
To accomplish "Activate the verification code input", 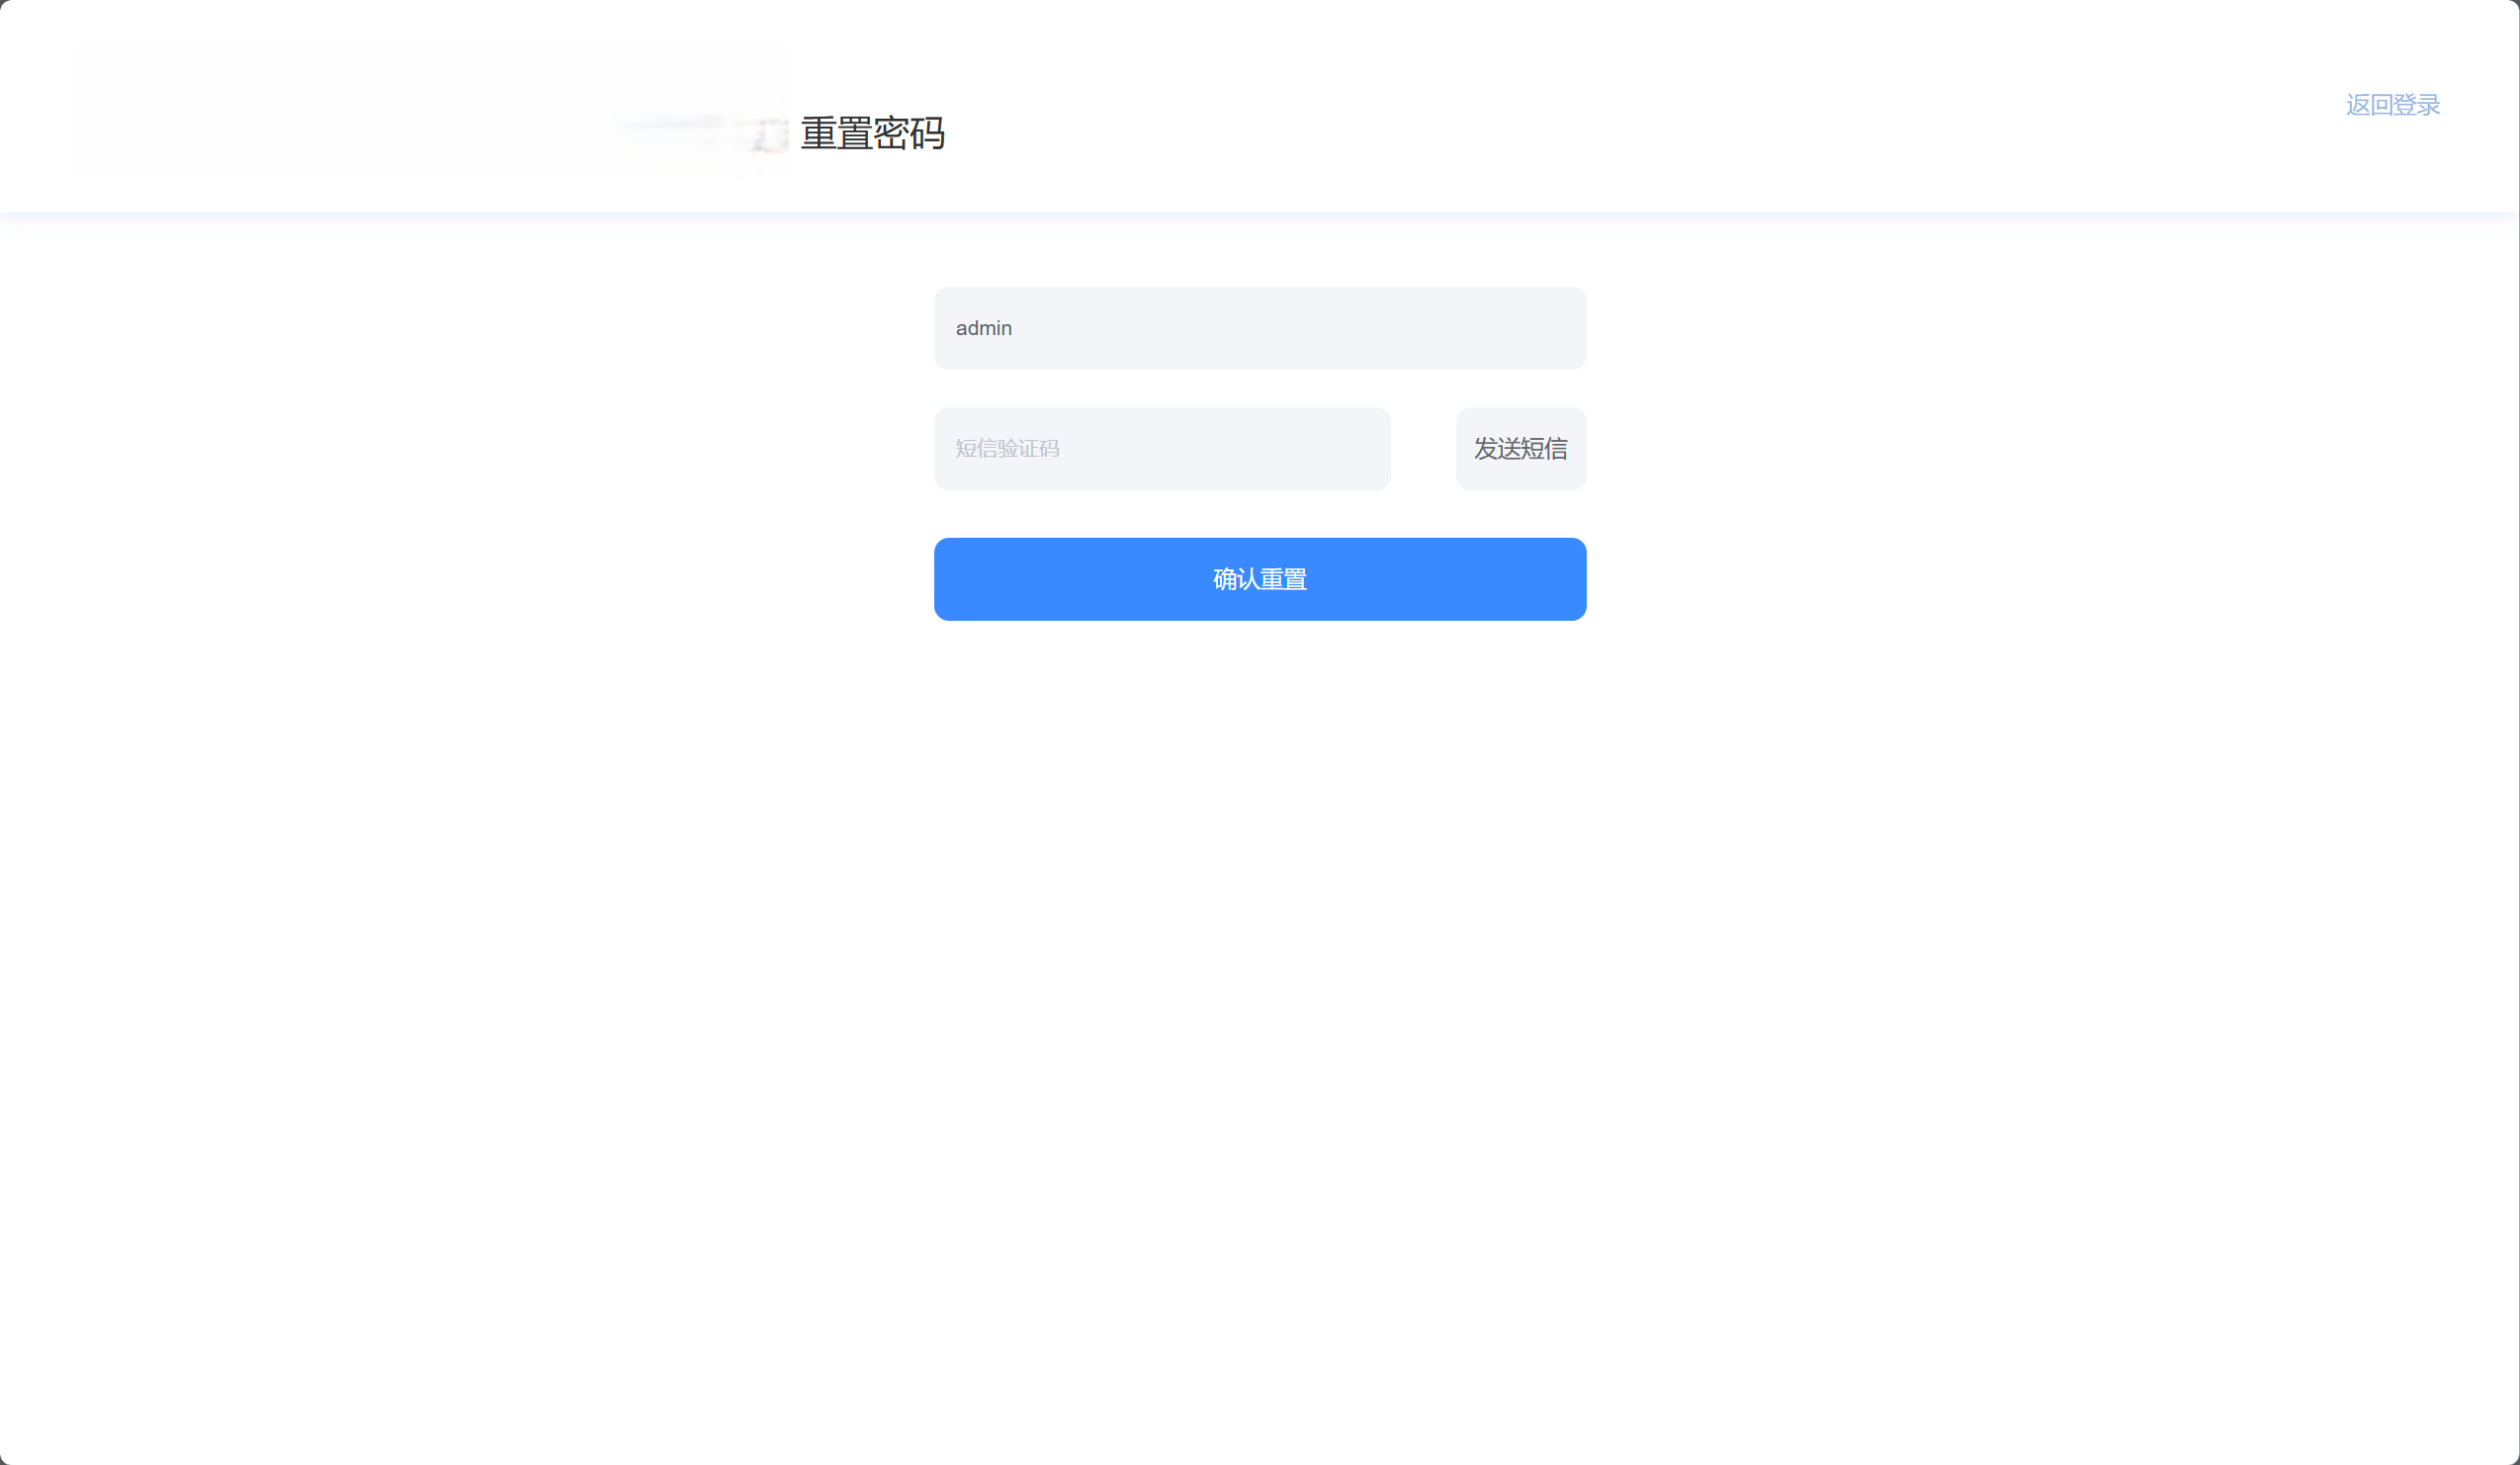I will pyautogui.click(x=1161, y=448).
